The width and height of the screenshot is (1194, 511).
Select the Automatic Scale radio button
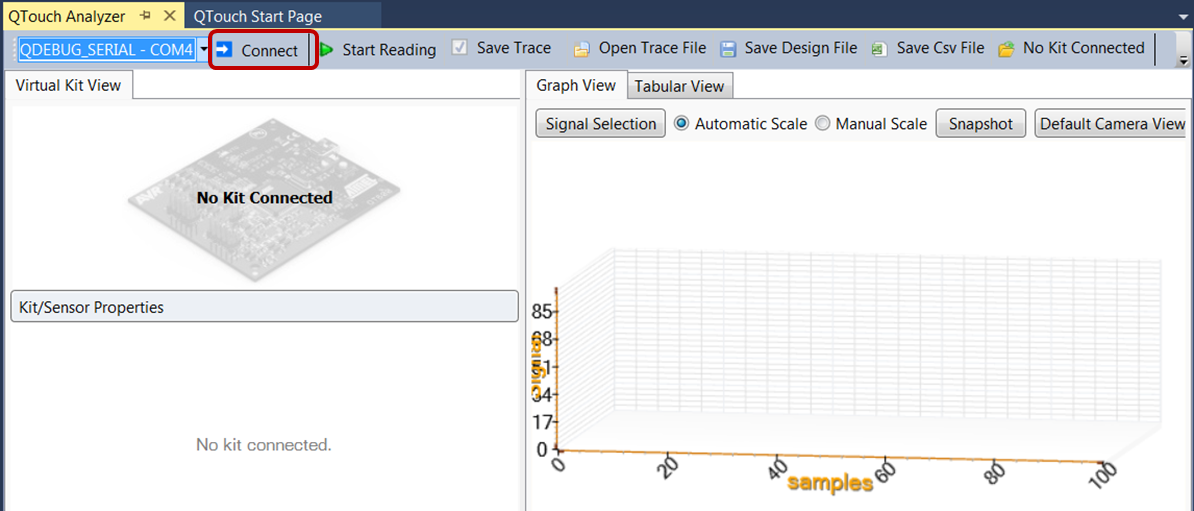[x=682, y=124]
